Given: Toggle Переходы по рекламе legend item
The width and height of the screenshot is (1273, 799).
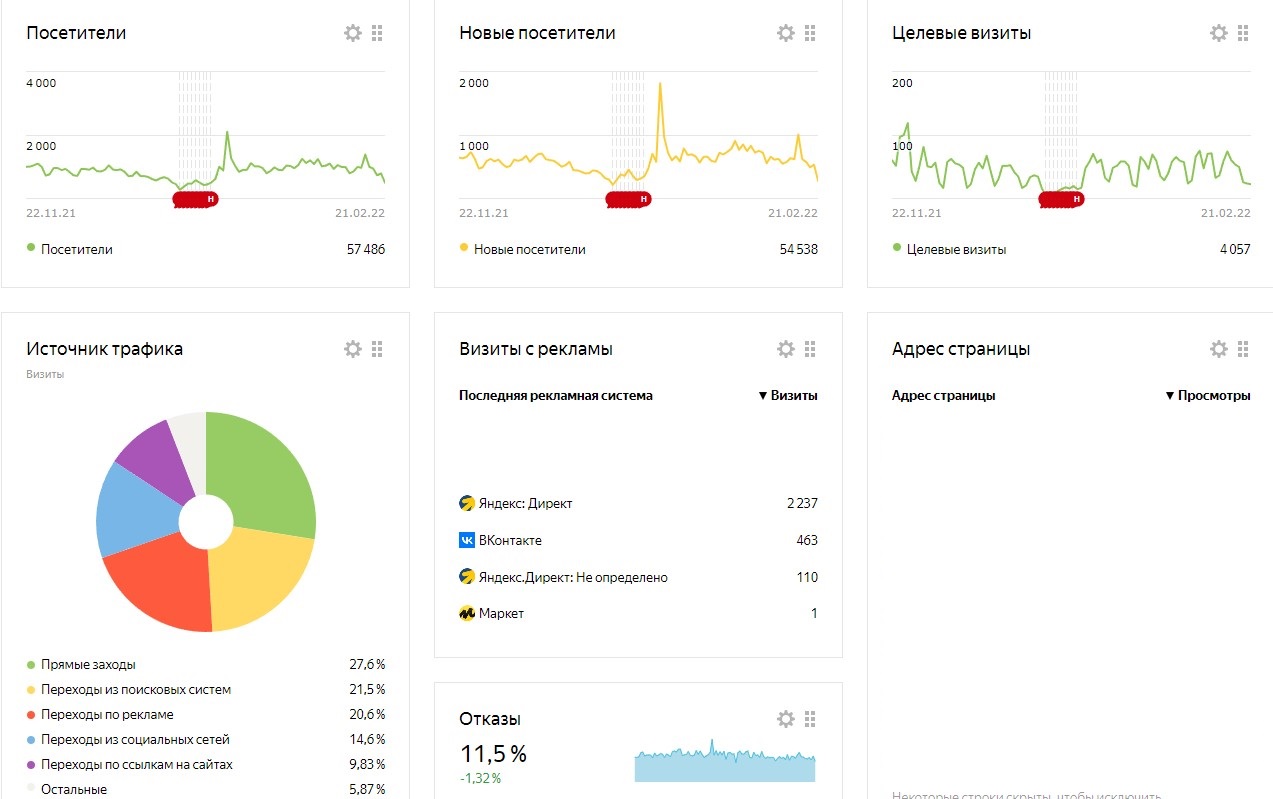Looking at the screenshot, I should 100,714.
